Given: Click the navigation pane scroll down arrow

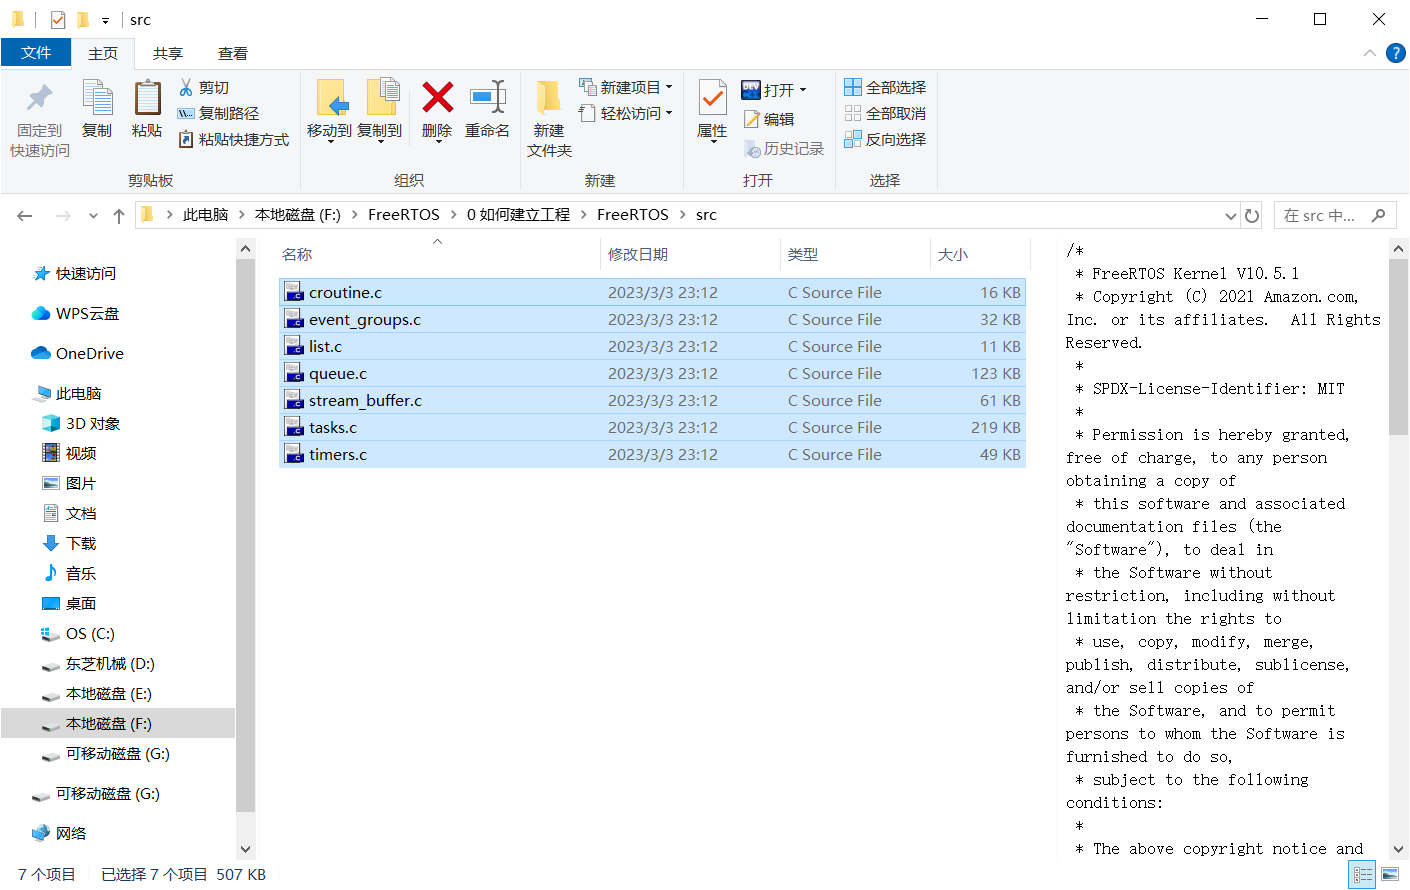Looking at the screenshot, I should [246, 849].
